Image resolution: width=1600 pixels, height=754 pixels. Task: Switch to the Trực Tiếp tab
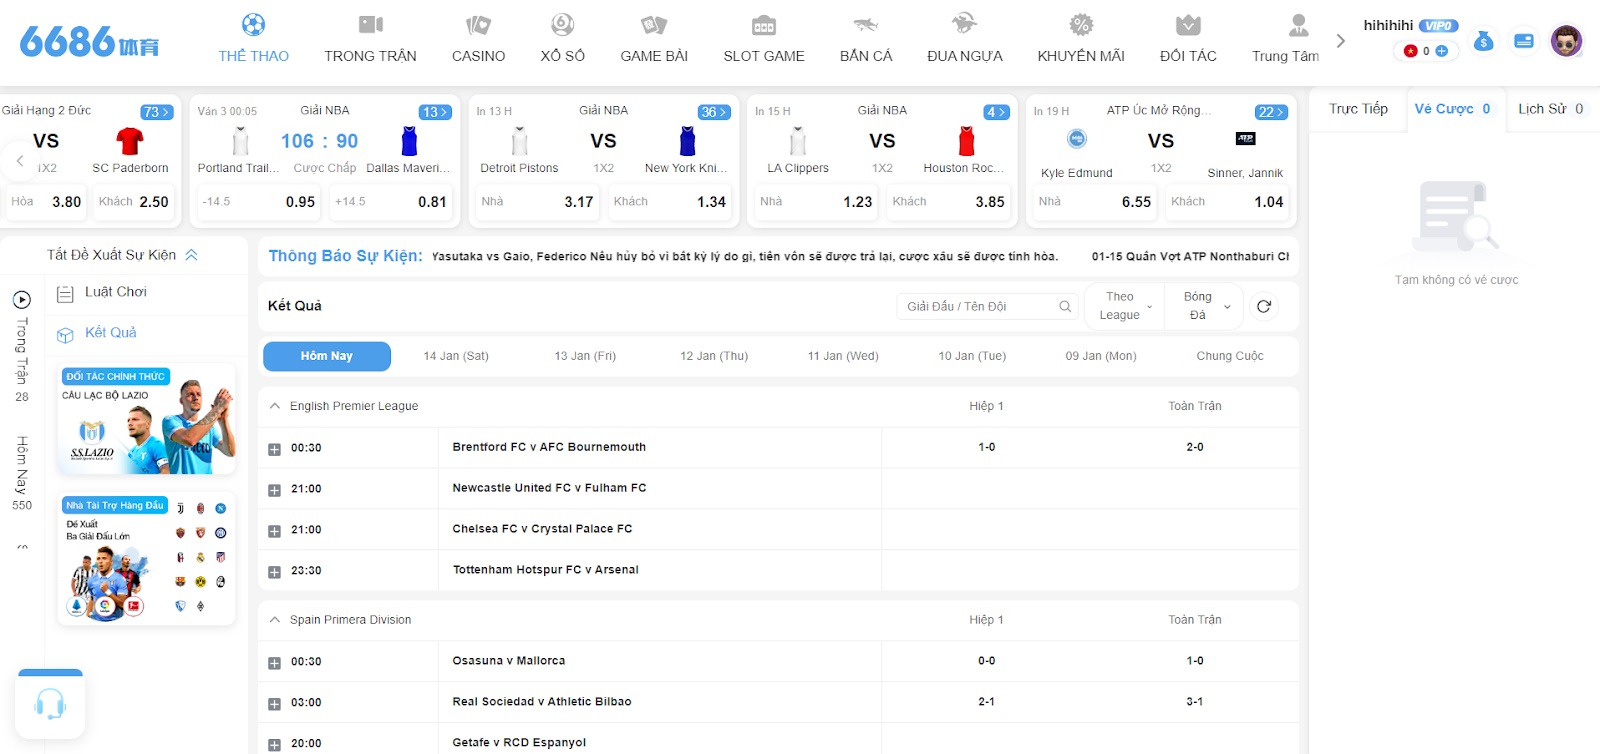coord(1358,109)
